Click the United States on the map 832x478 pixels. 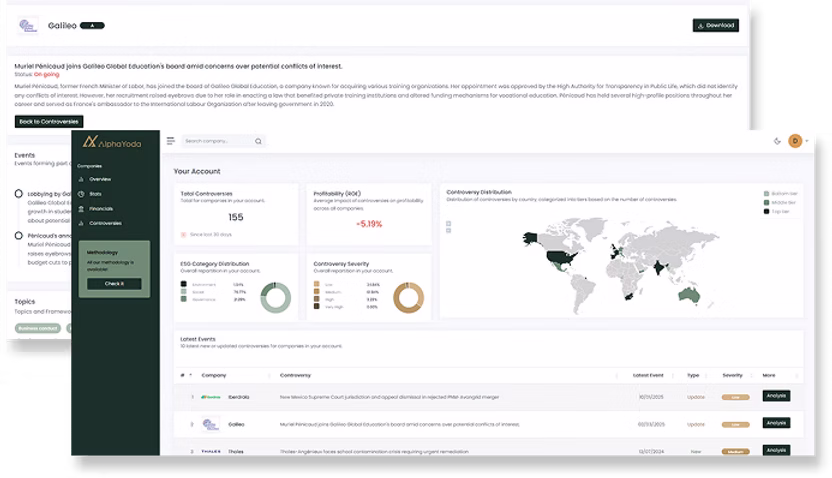pos(562,258)
